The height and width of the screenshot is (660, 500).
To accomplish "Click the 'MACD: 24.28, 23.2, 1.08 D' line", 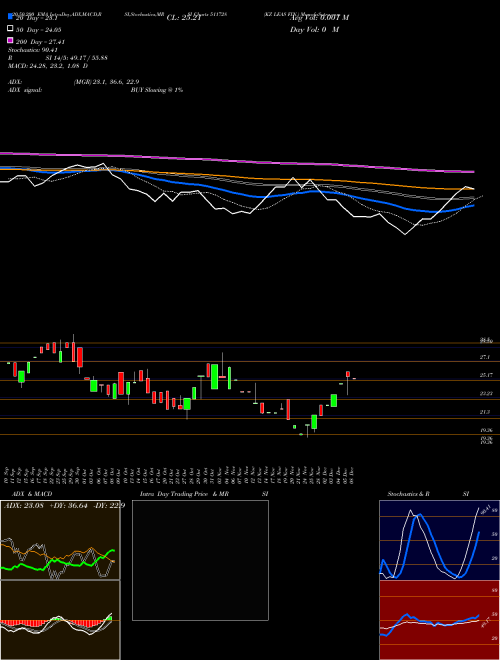I will pos(48,66).
